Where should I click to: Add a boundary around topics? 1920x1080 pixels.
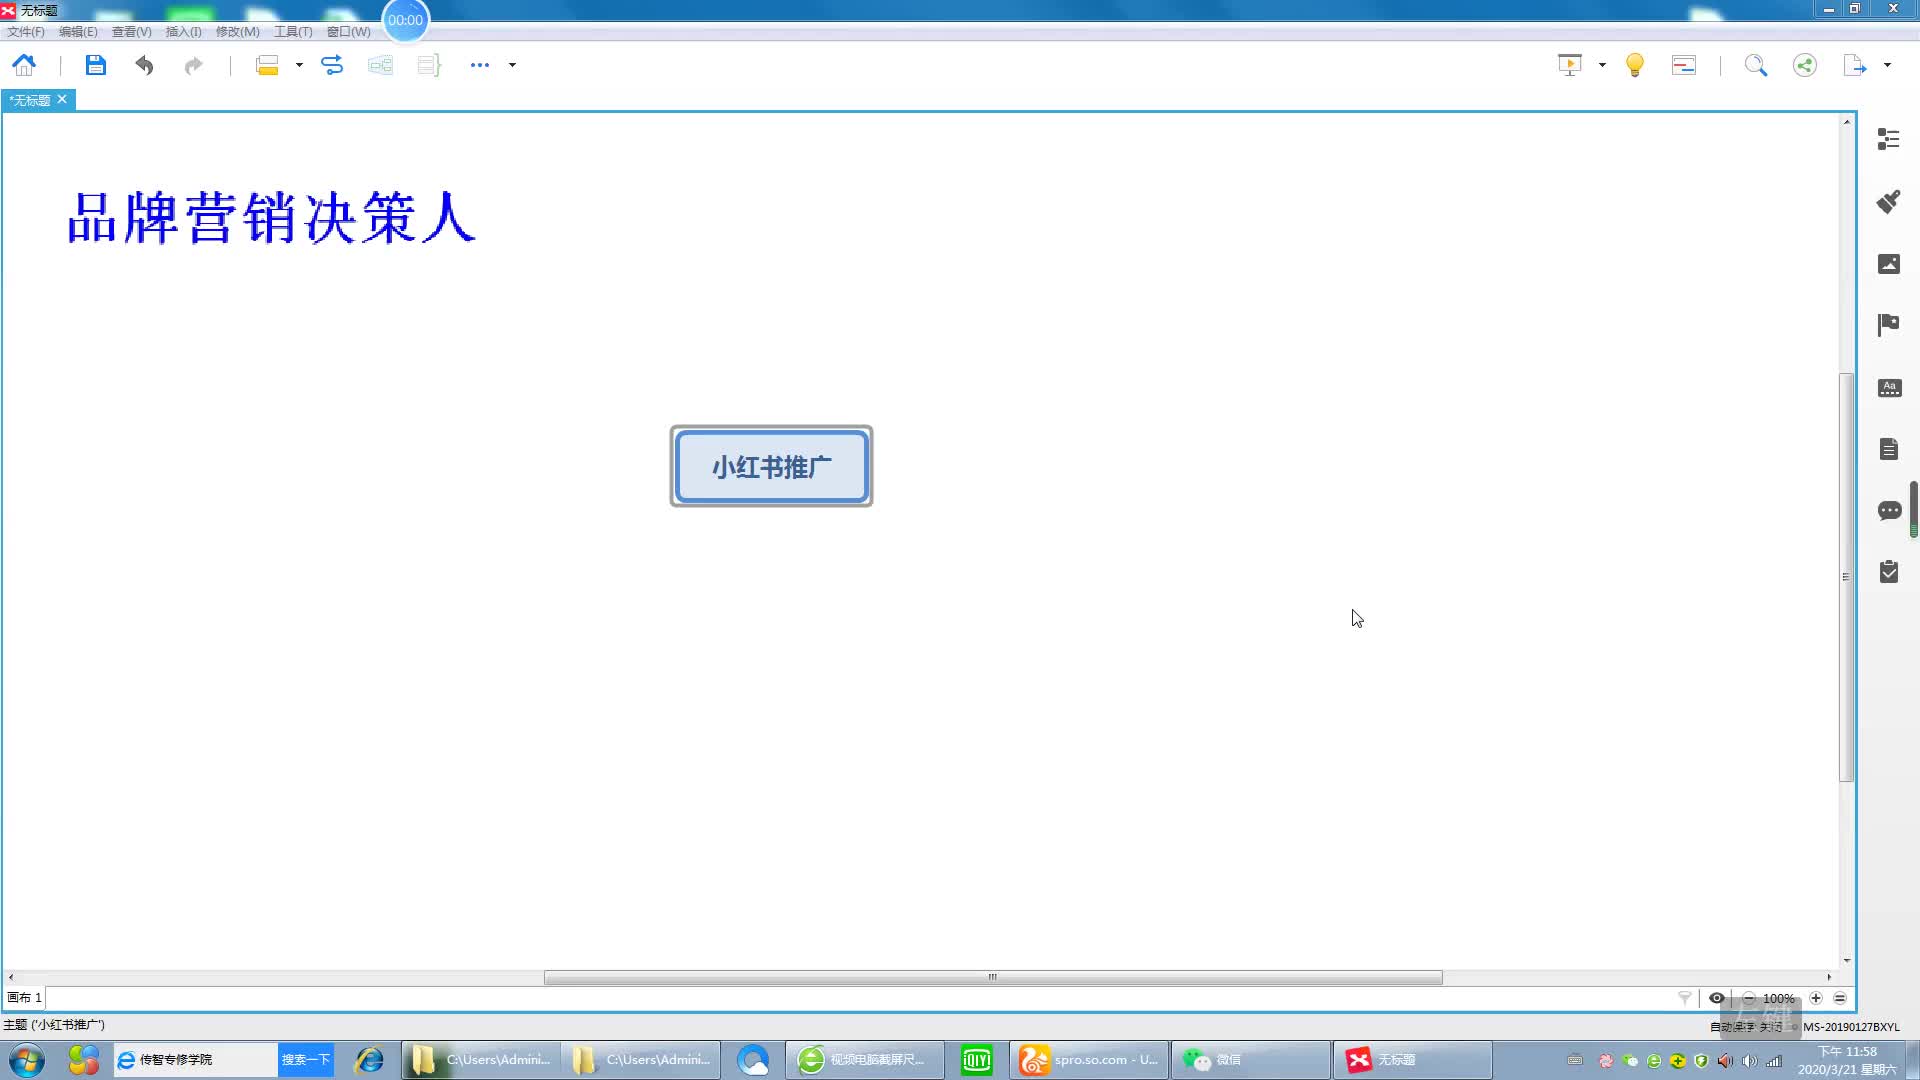point(380,65)
